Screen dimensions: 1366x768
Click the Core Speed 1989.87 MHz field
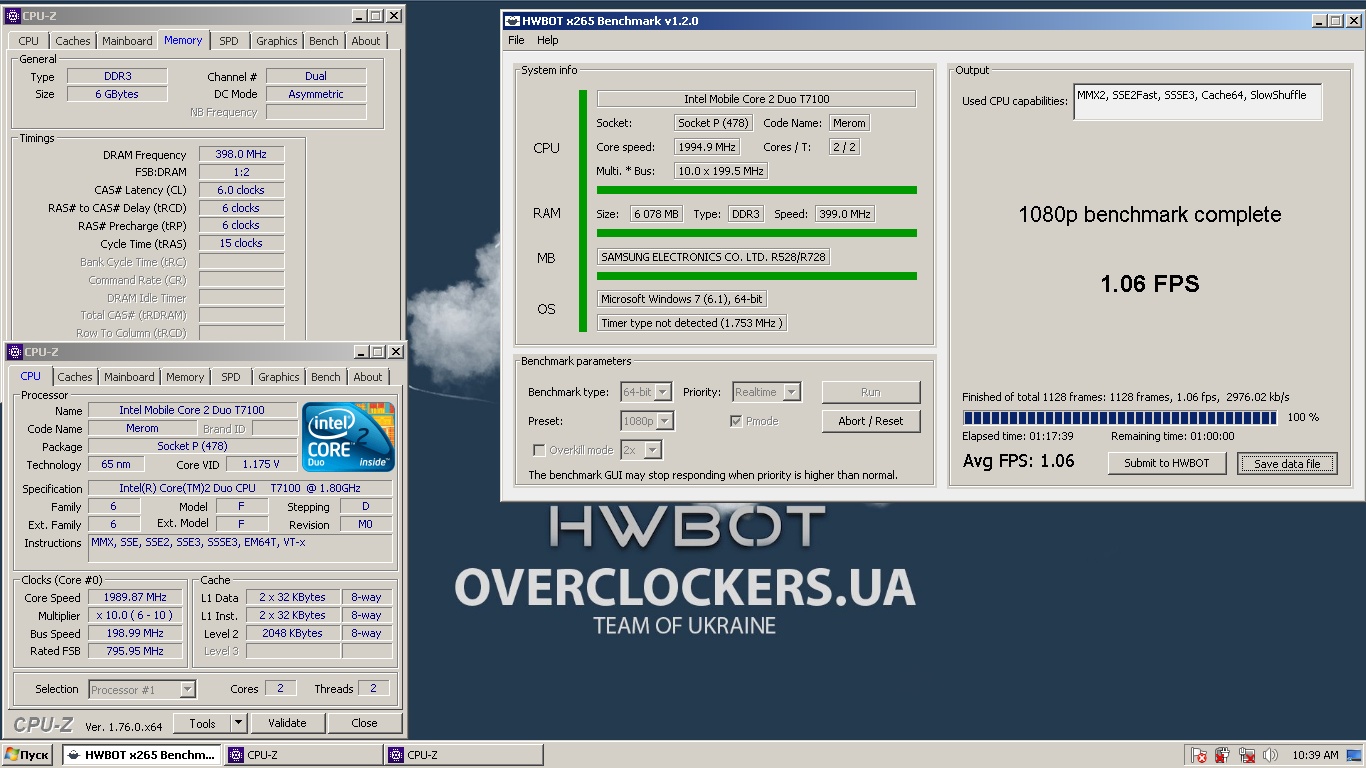(x=135, y=597)
